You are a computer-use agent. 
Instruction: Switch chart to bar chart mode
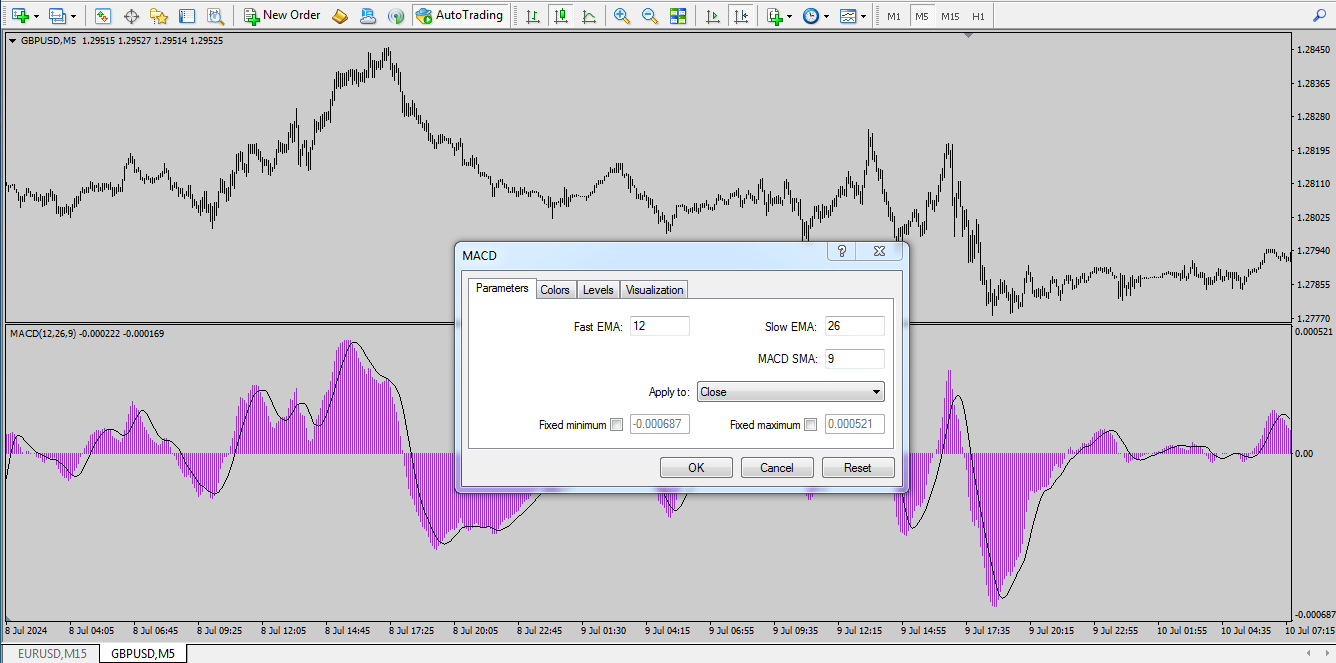(533, 16)
